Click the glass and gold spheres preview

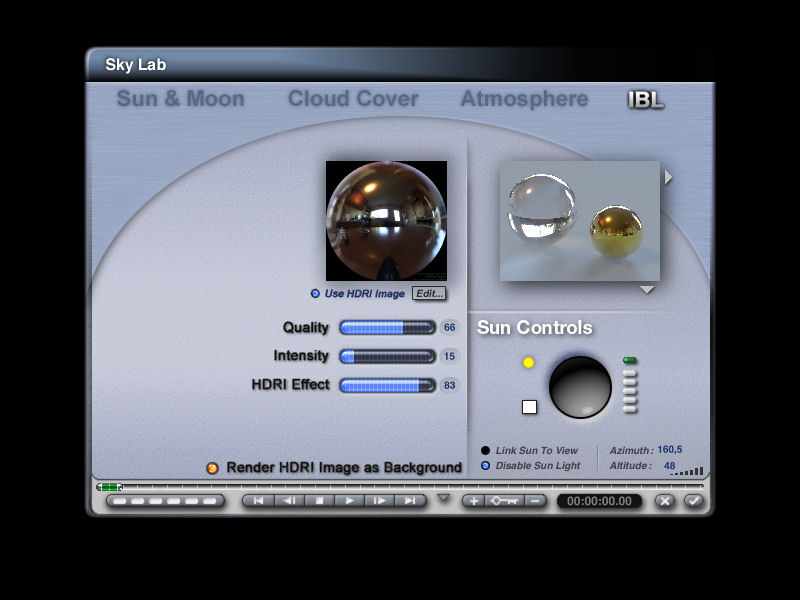580,221
